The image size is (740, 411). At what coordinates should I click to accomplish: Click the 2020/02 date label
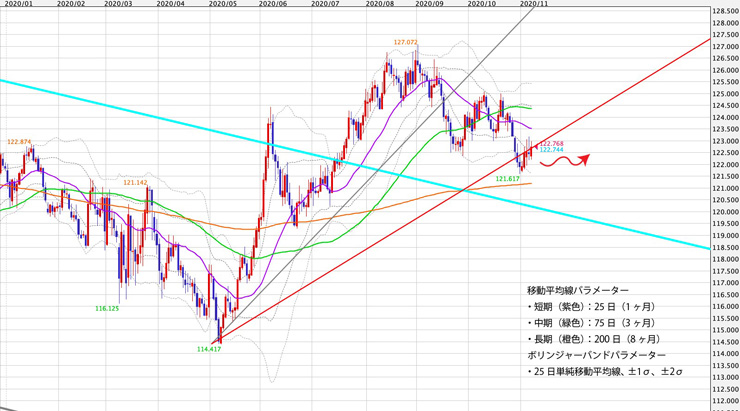click(71, 3)
